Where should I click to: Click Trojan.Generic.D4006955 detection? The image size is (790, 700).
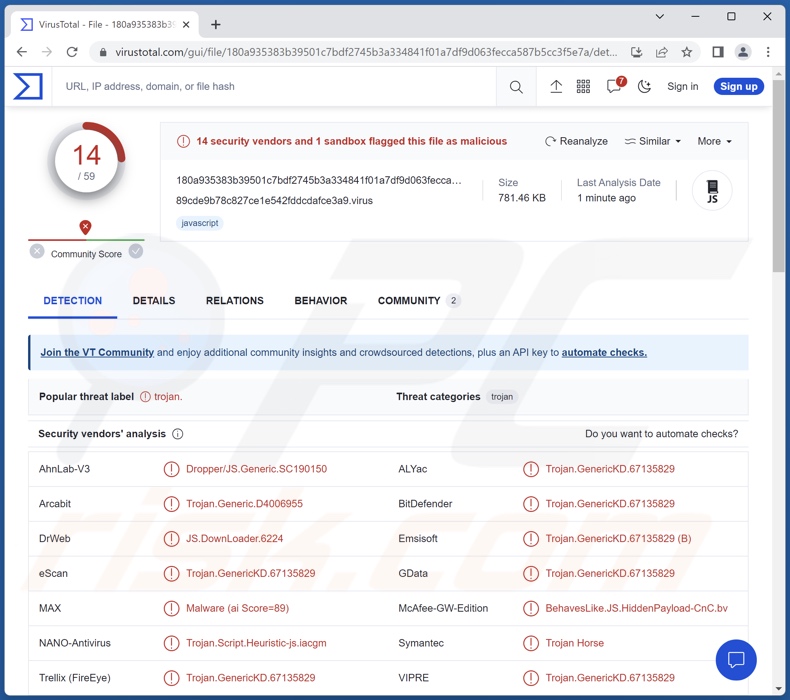click(x=244, y=504)
